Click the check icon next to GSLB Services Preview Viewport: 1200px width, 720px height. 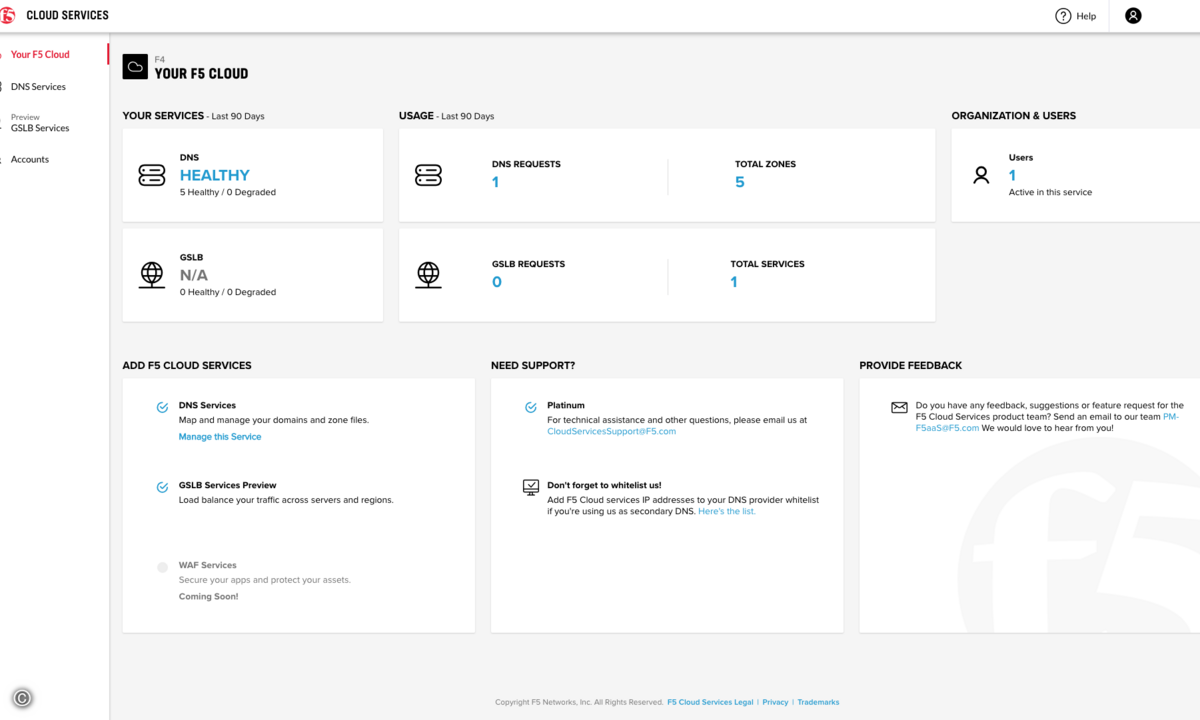162,487
